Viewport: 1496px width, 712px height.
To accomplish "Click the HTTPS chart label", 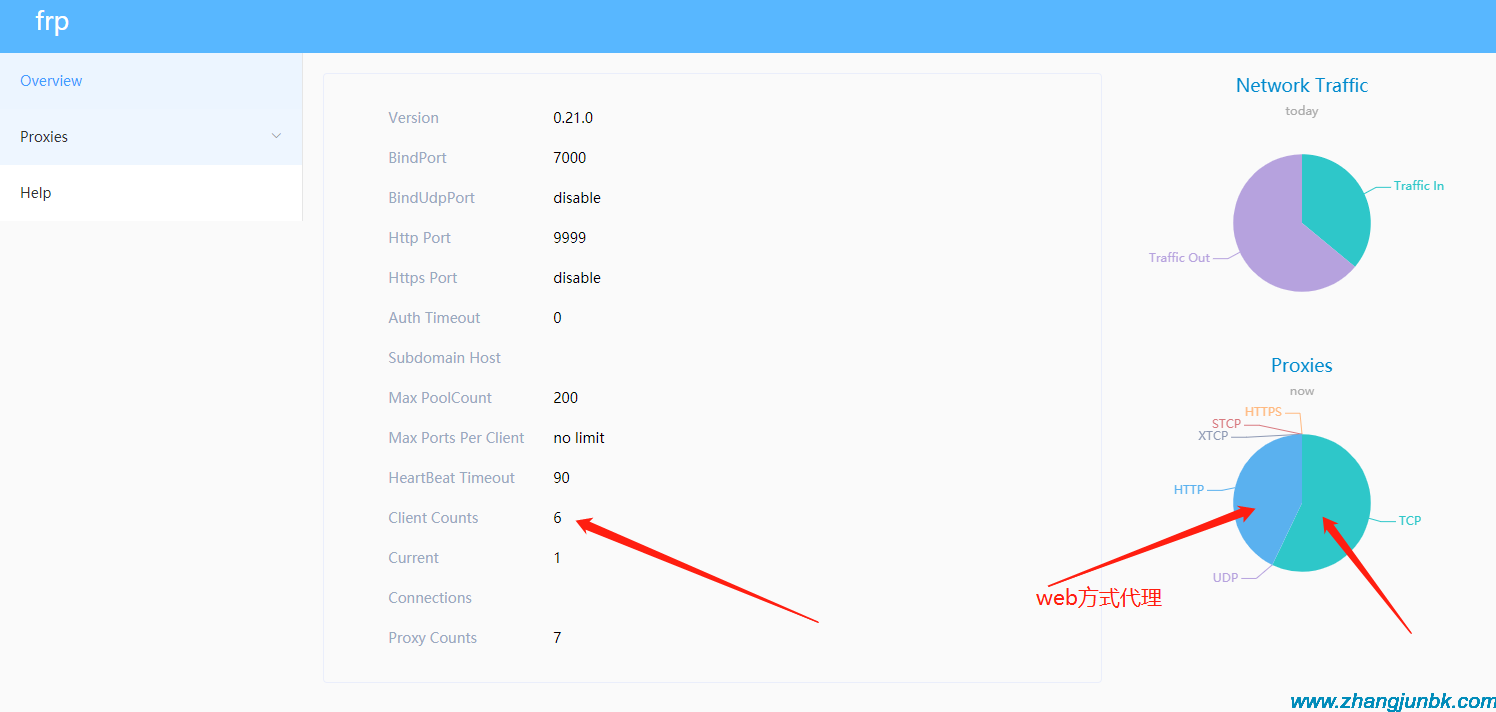I will pyautogui.click(x=1263, y=412).
